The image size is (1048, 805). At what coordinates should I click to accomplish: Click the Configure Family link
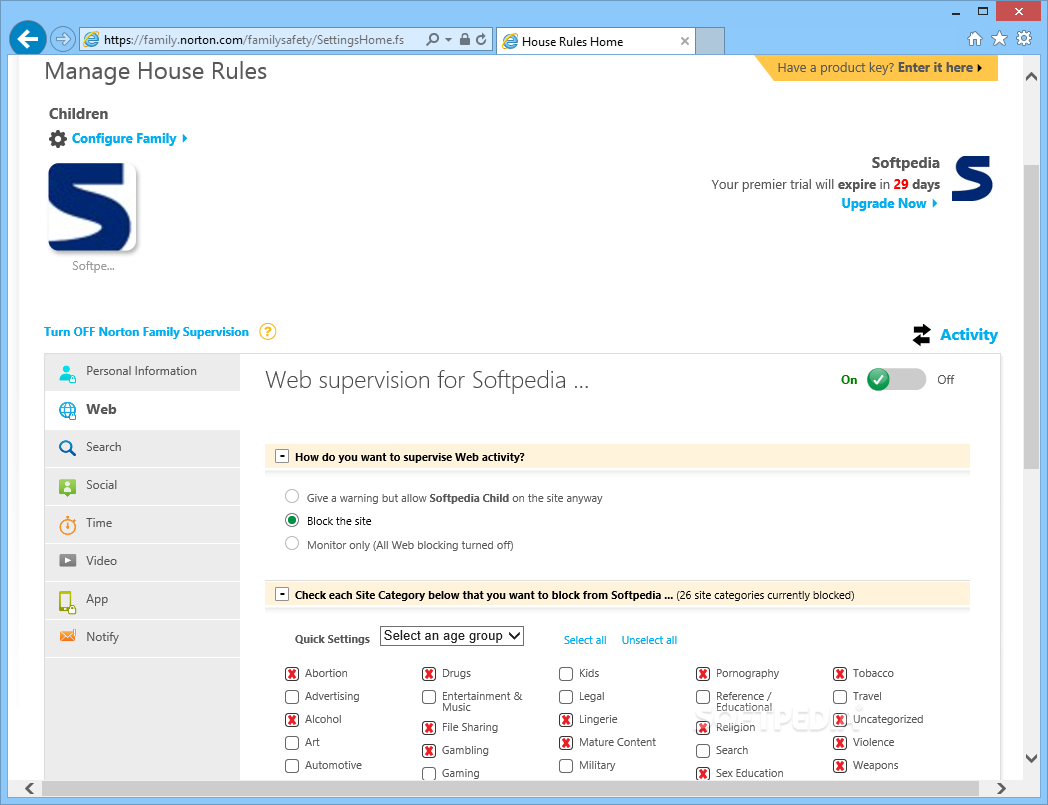tap(130, 138)
